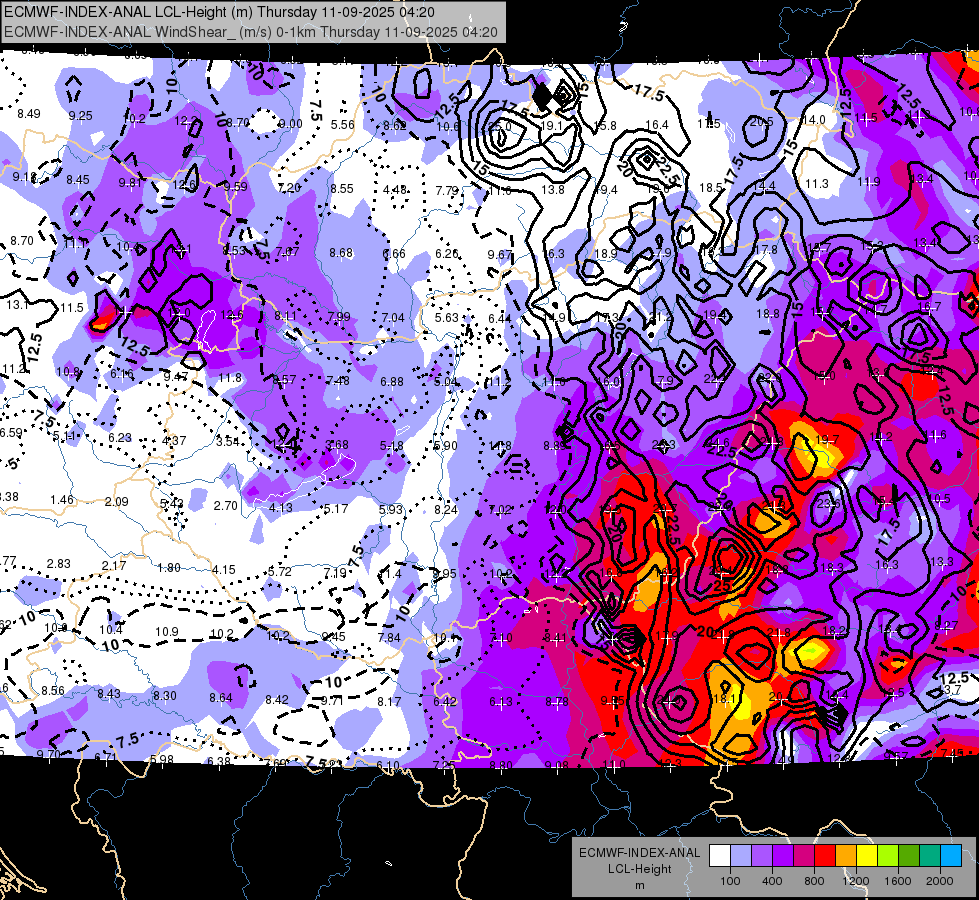This screenshot has width=979, height=900.
Task: Click the LCL-Height title line at top
Action: tap(219, 12)
